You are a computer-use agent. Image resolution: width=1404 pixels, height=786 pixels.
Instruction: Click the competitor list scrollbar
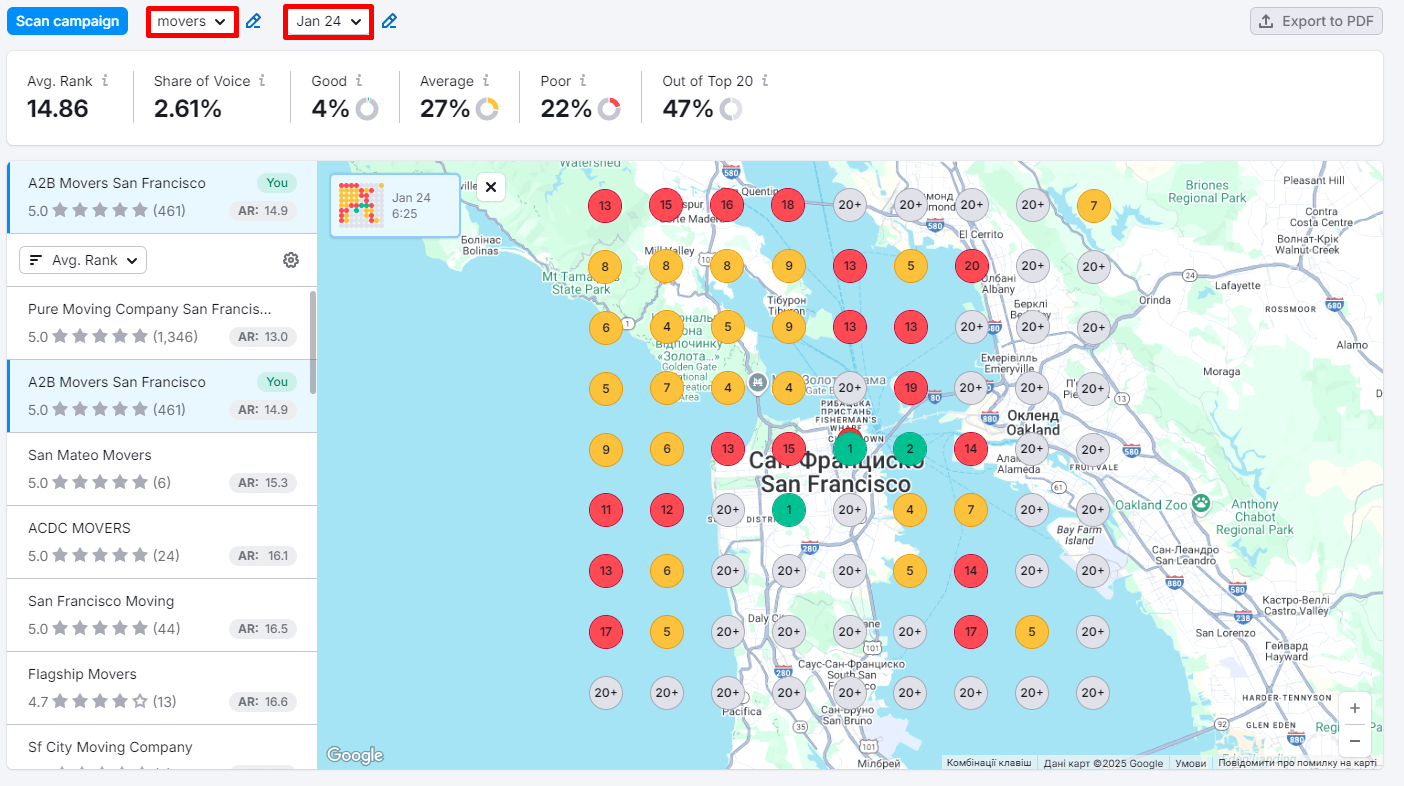point(313,342)
